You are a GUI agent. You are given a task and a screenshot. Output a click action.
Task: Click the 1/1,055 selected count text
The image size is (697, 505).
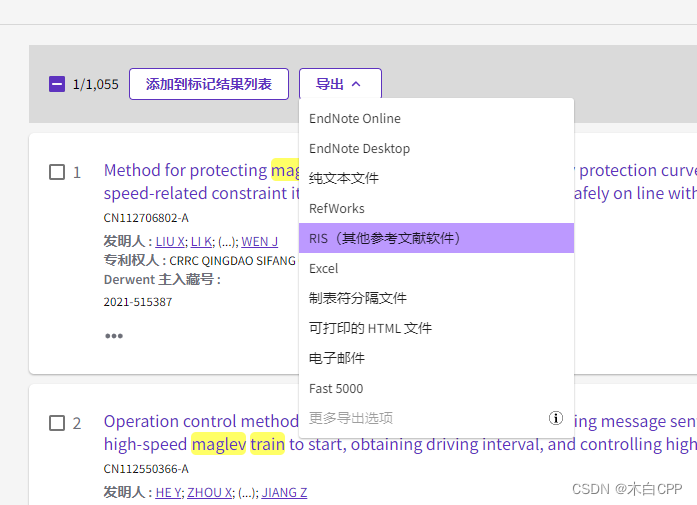[96, 84]
